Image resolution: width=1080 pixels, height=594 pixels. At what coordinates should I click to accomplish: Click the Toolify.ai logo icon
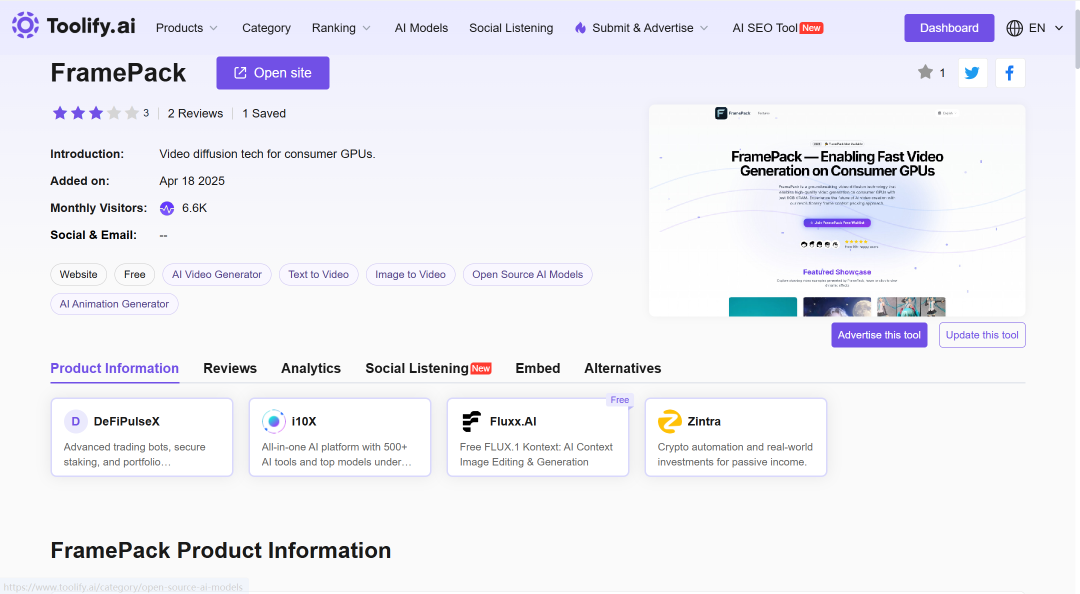(25, 25)
